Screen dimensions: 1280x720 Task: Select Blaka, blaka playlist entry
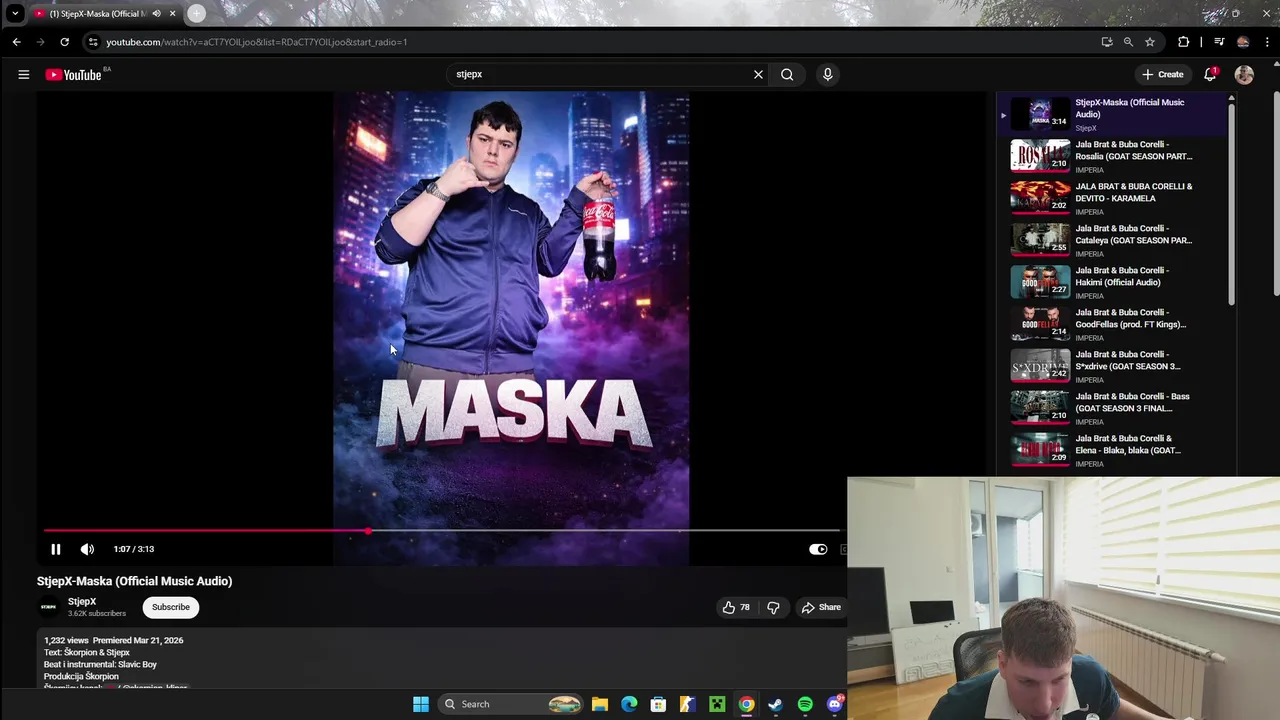pos(1113,450)
